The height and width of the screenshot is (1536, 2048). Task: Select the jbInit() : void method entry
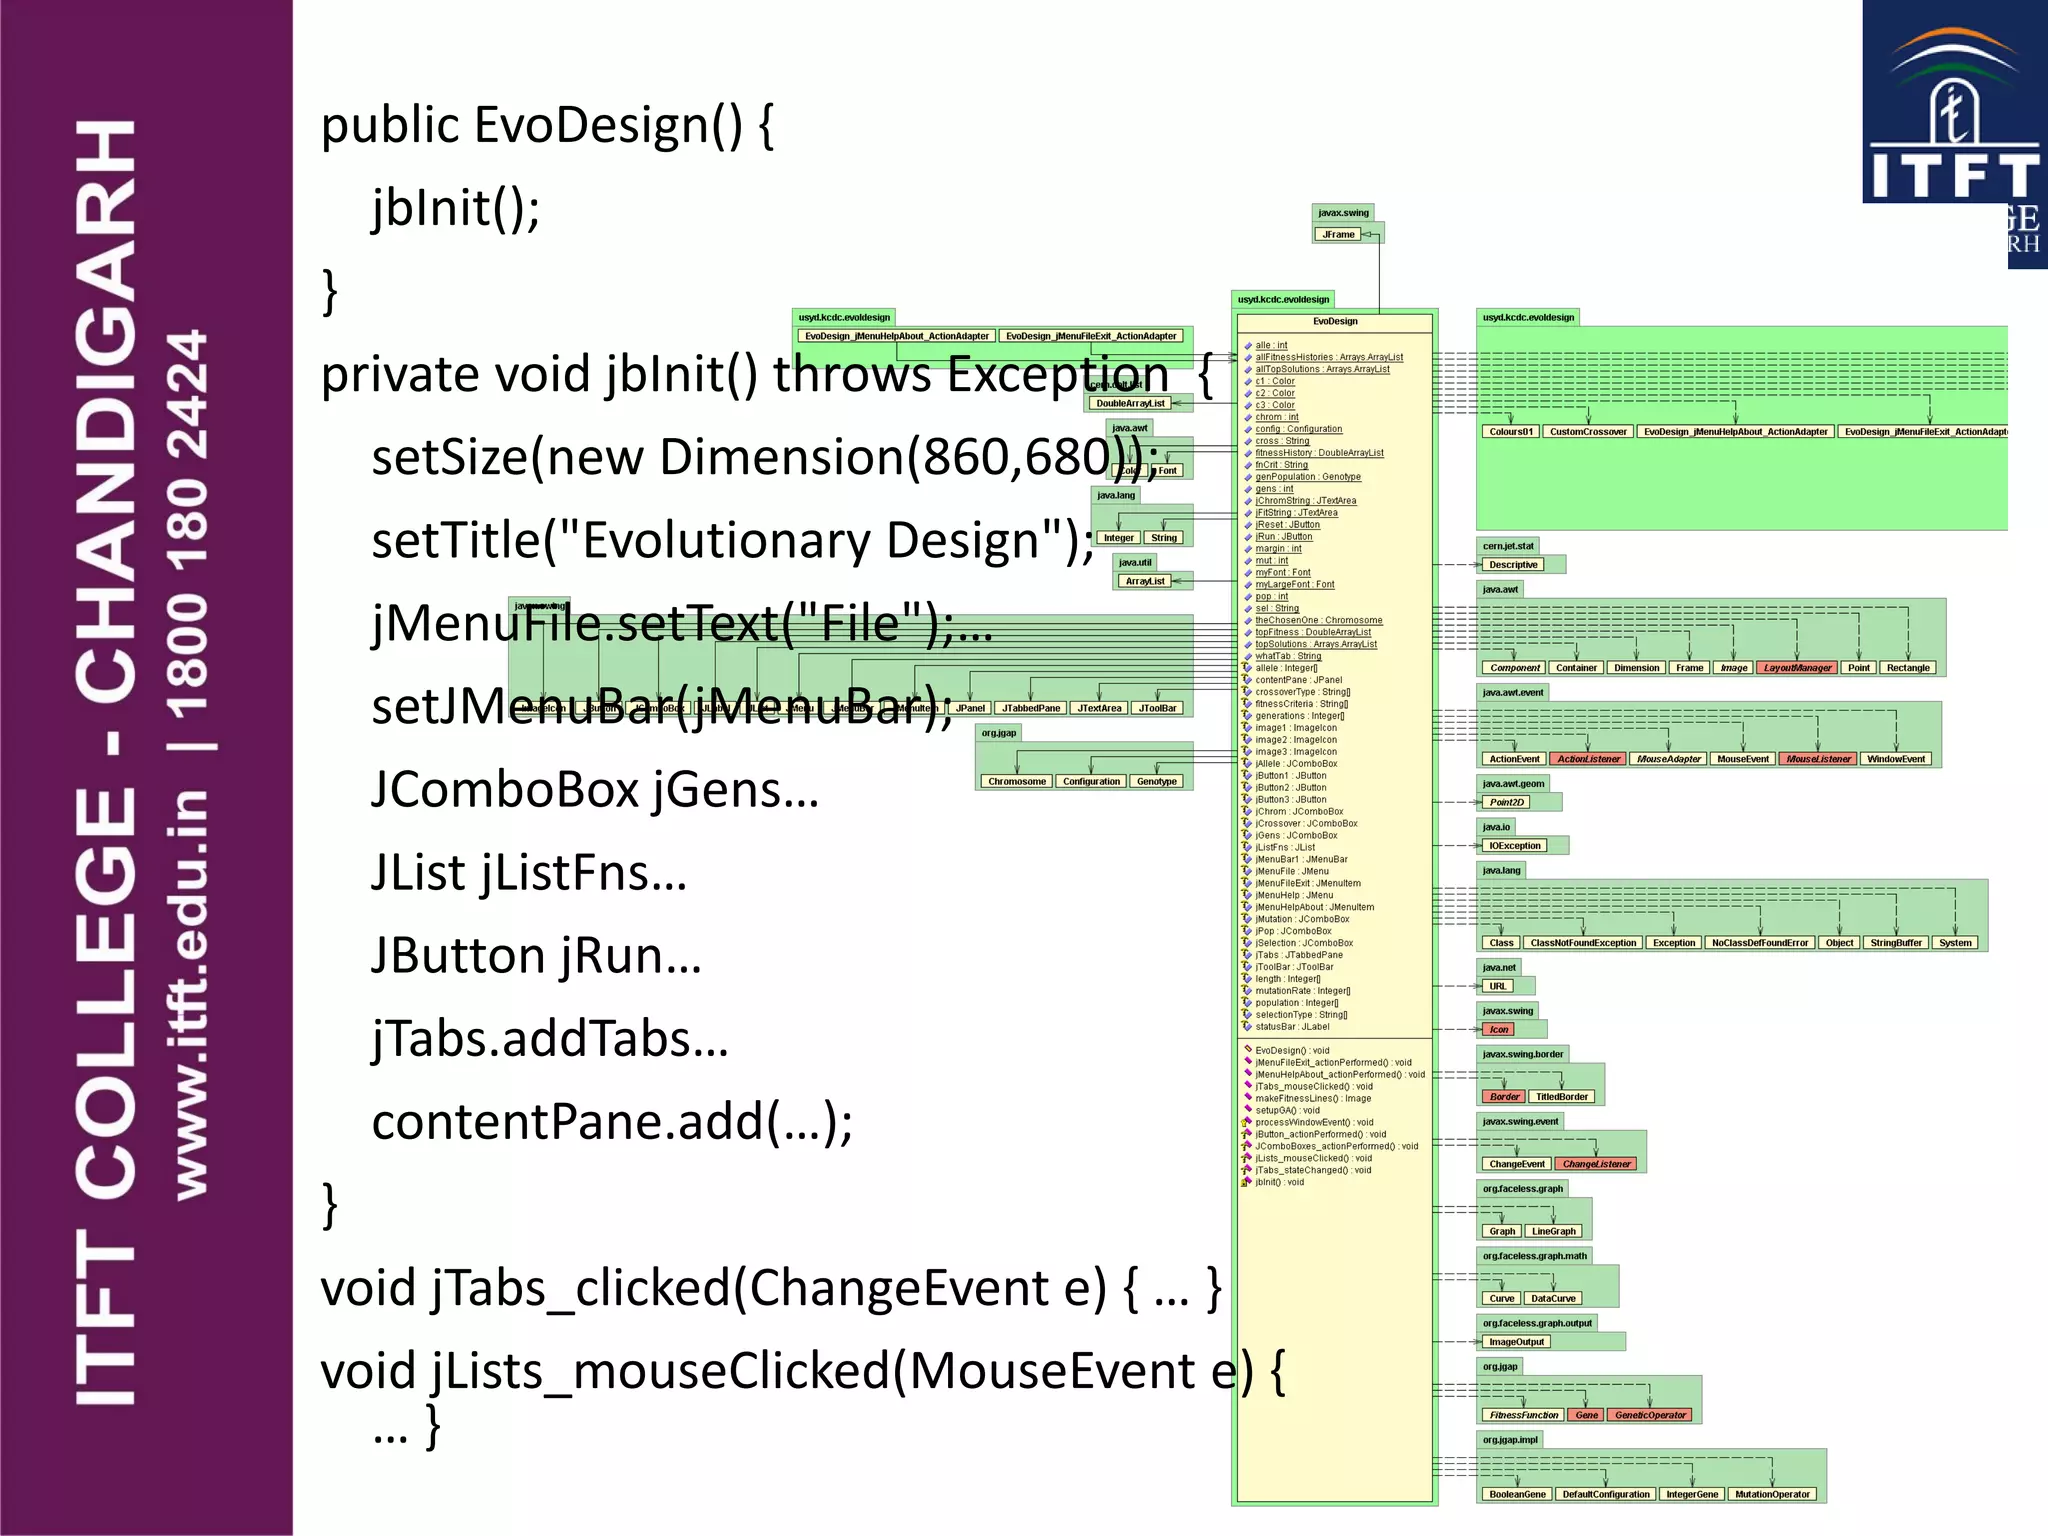coord(1279,1182)
